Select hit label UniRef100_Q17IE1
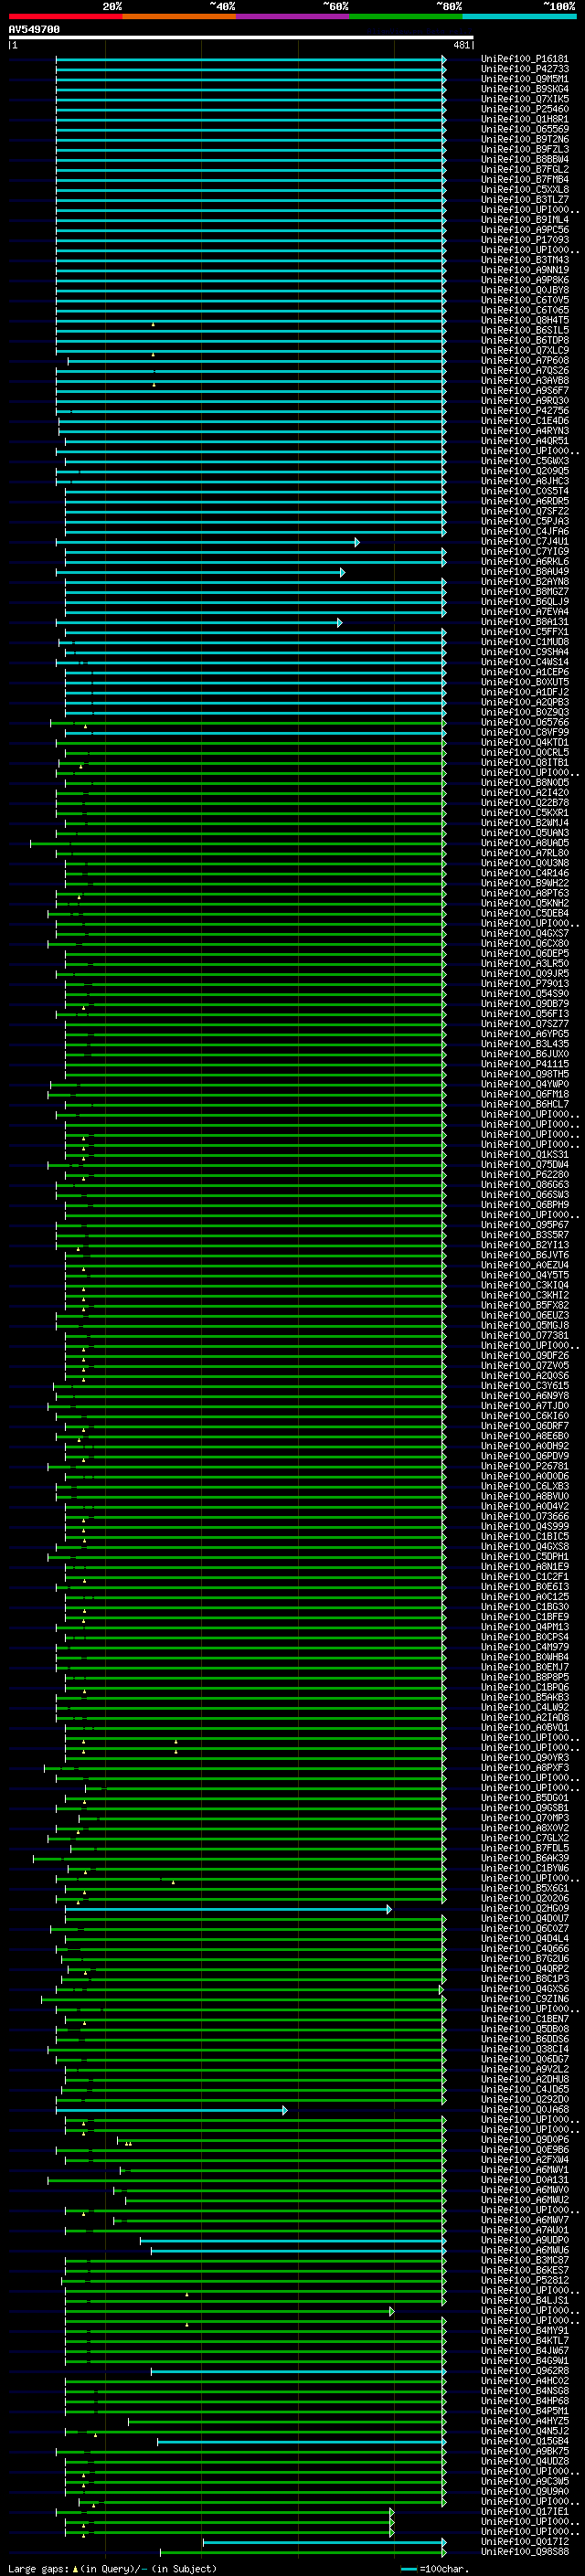The height and width of the screenshot is (2576, 585). coord(525,2512)
